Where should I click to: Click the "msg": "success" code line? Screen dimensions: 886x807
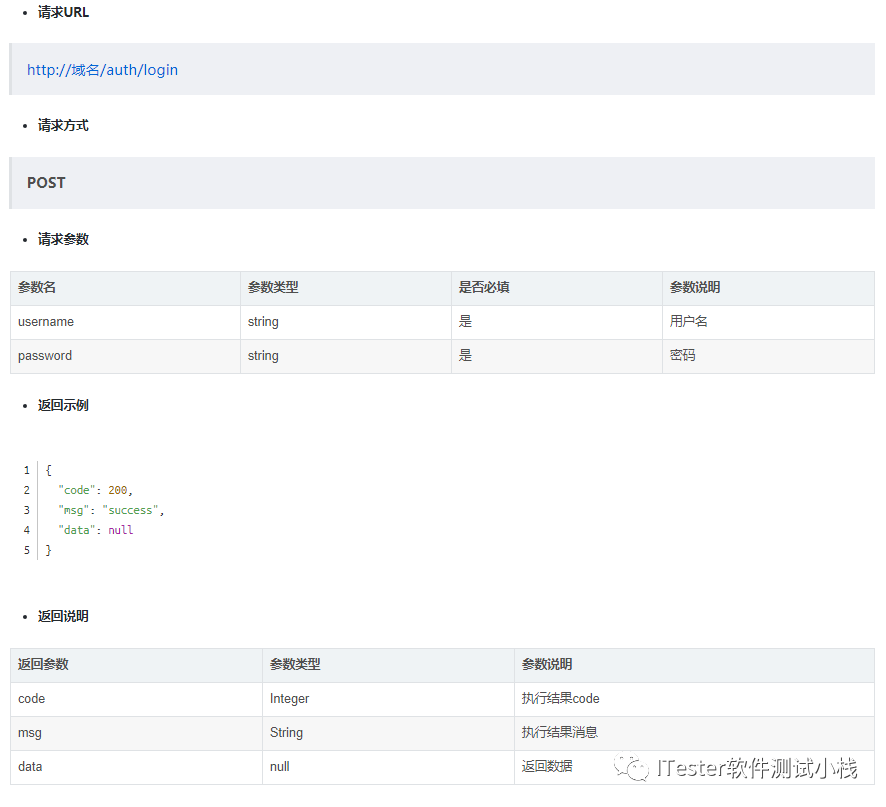point(111,510)
